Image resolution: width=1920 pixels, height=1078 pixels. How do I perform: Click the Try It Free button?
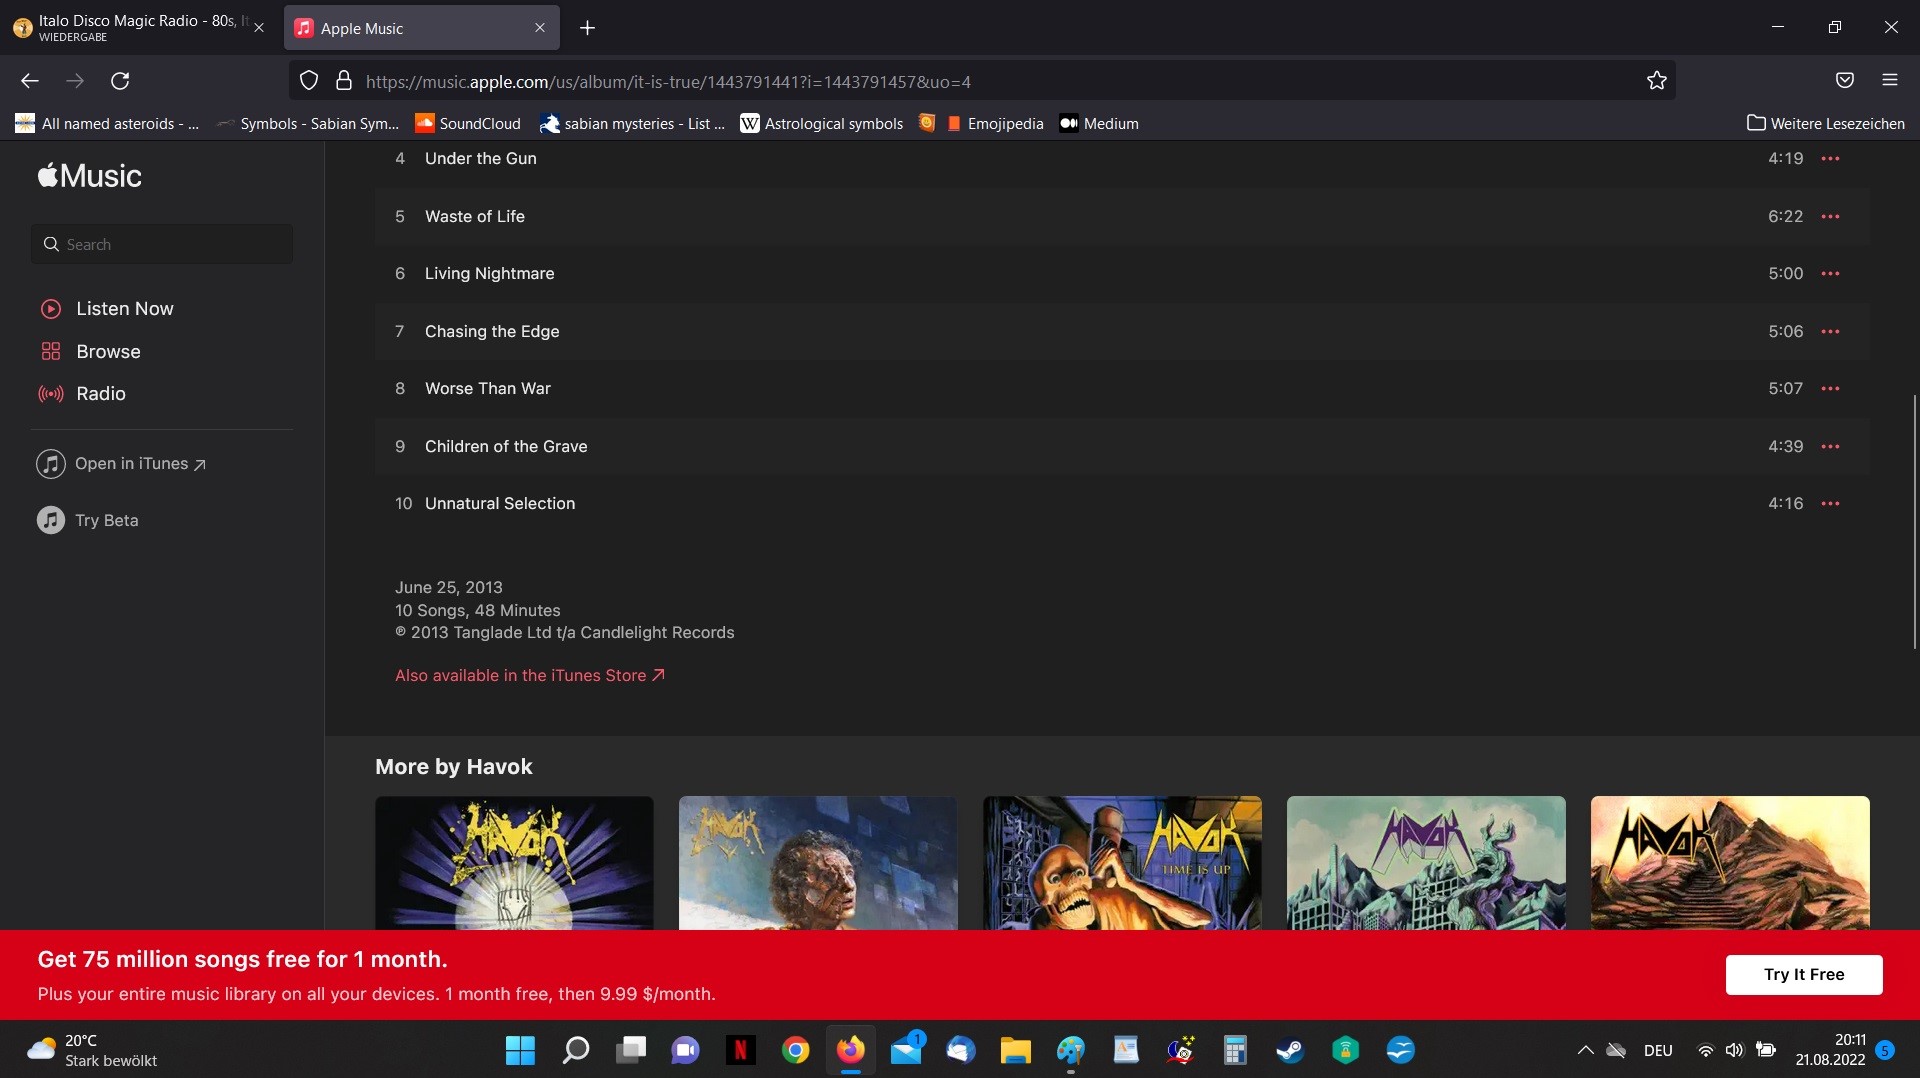(x=1803, y=975)
